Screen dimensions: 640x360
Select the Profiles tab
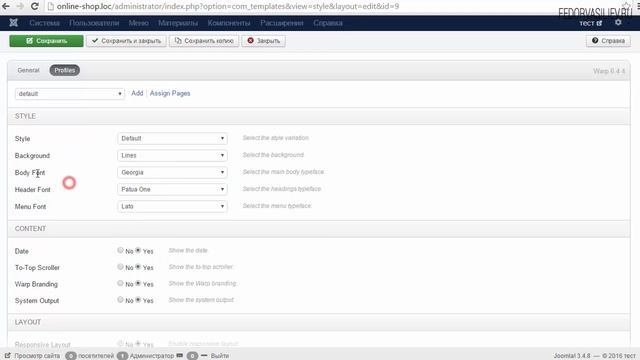[64, 70]
